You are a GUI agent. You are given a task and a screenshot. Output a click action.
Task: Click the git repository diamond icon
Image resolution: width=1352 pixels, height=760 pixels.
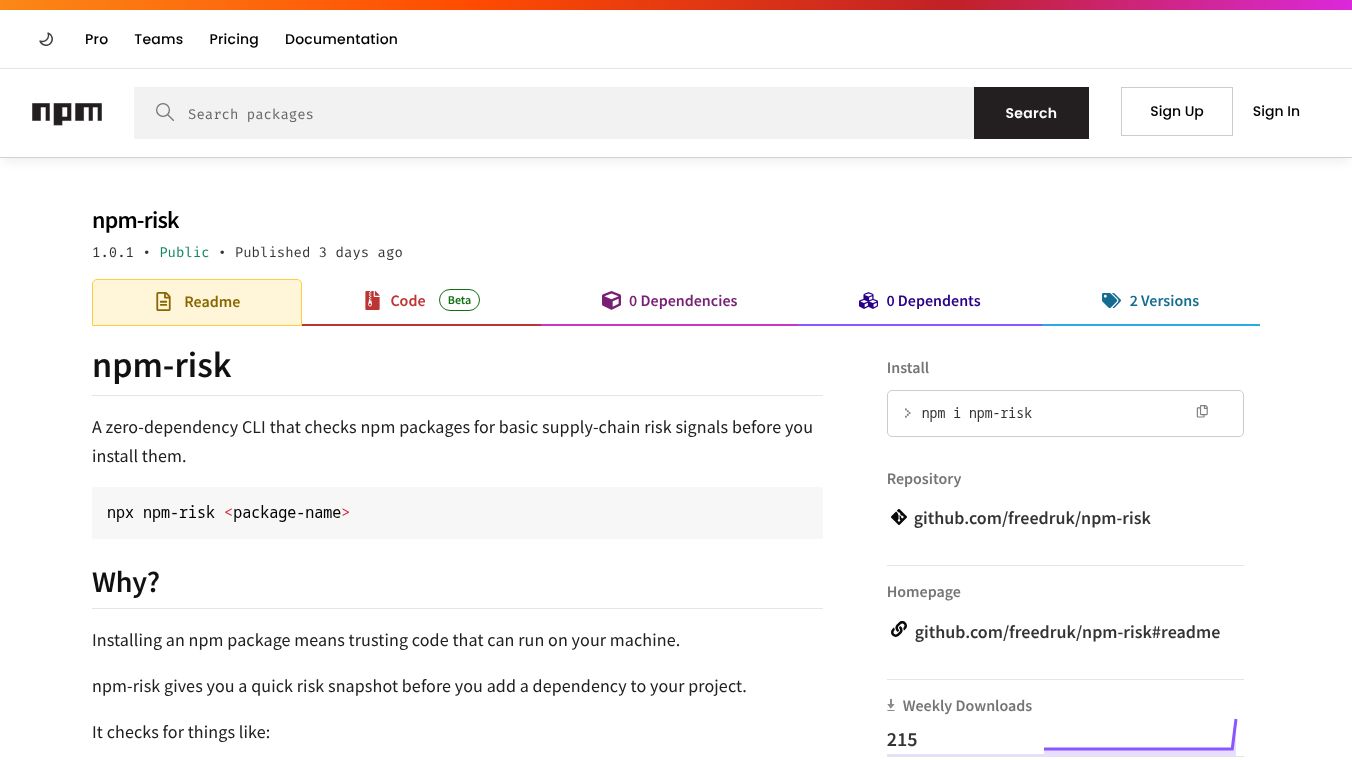(898, 517)
